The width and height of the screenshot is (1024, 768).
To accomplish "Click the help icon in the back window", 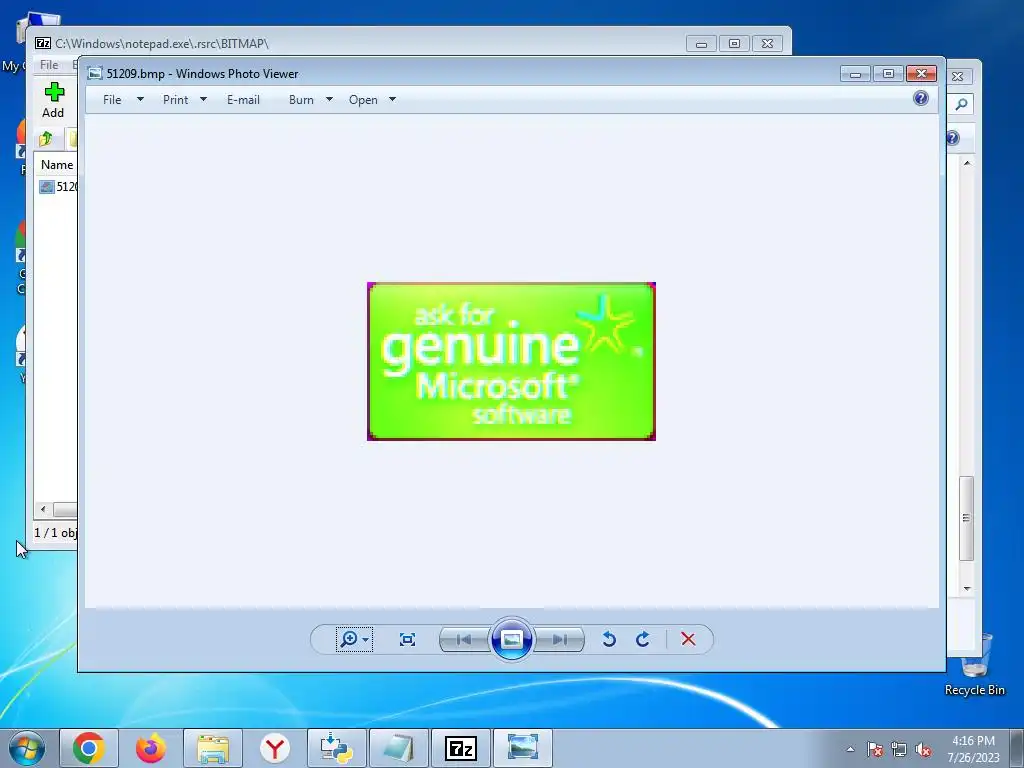I will pyautogui.click(x=953, y=138).
